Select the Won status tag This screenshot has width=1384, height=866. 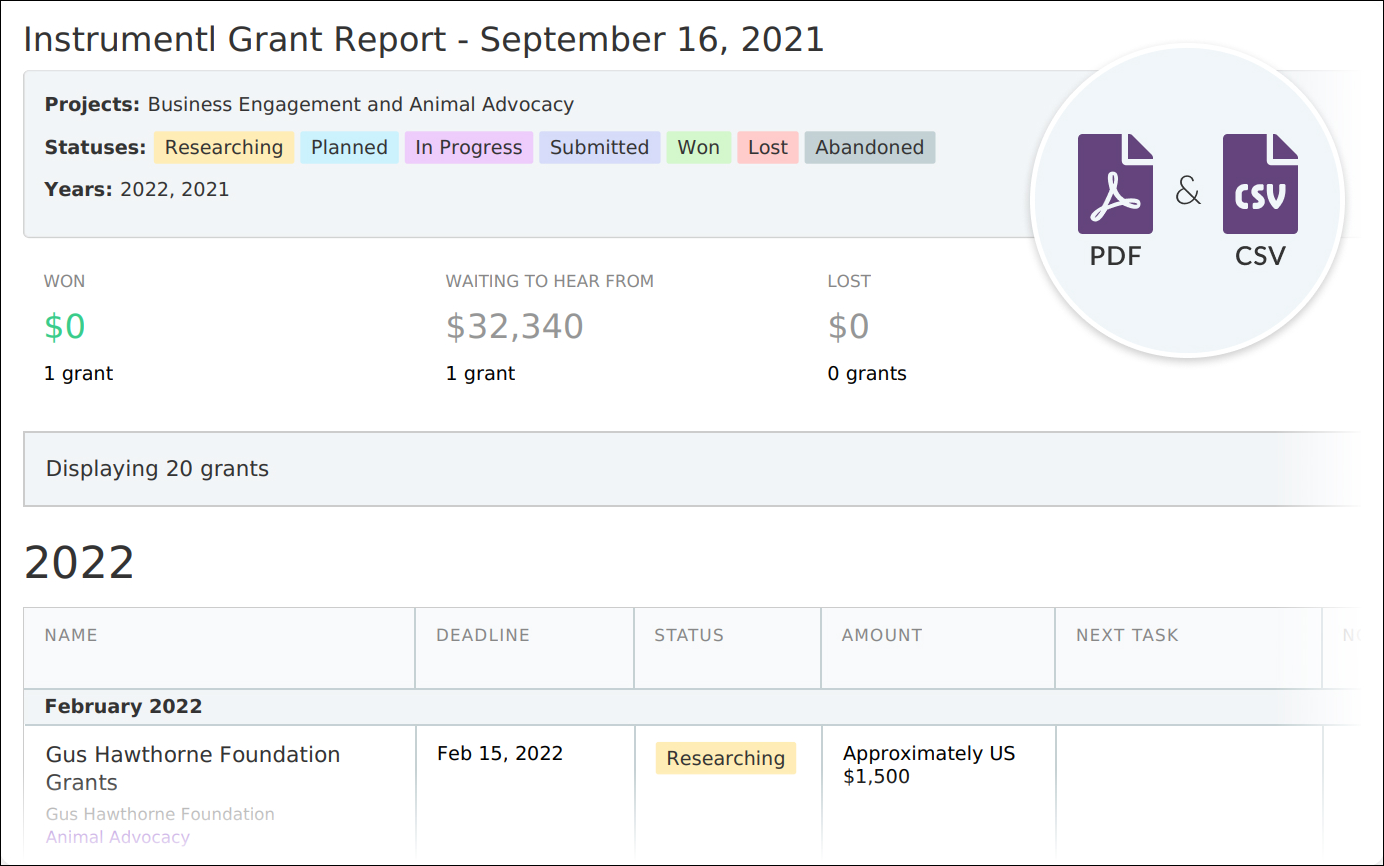coord(699,148)
